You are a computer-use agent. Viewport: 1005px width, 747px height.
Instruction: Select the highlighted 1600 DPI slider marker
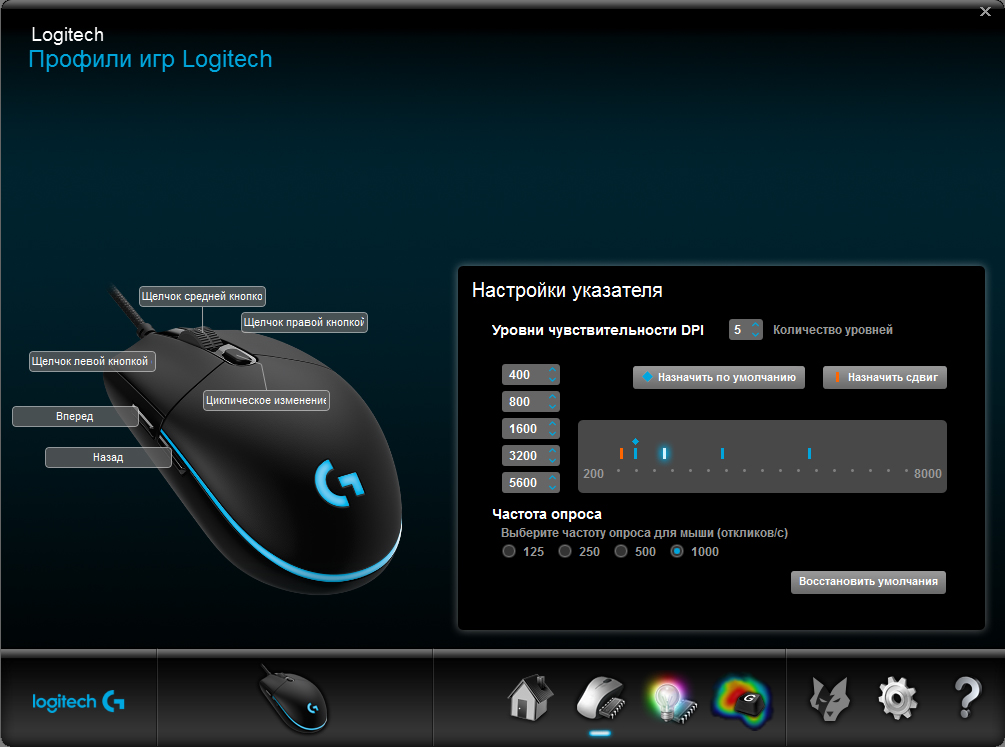tap(665, 453)
